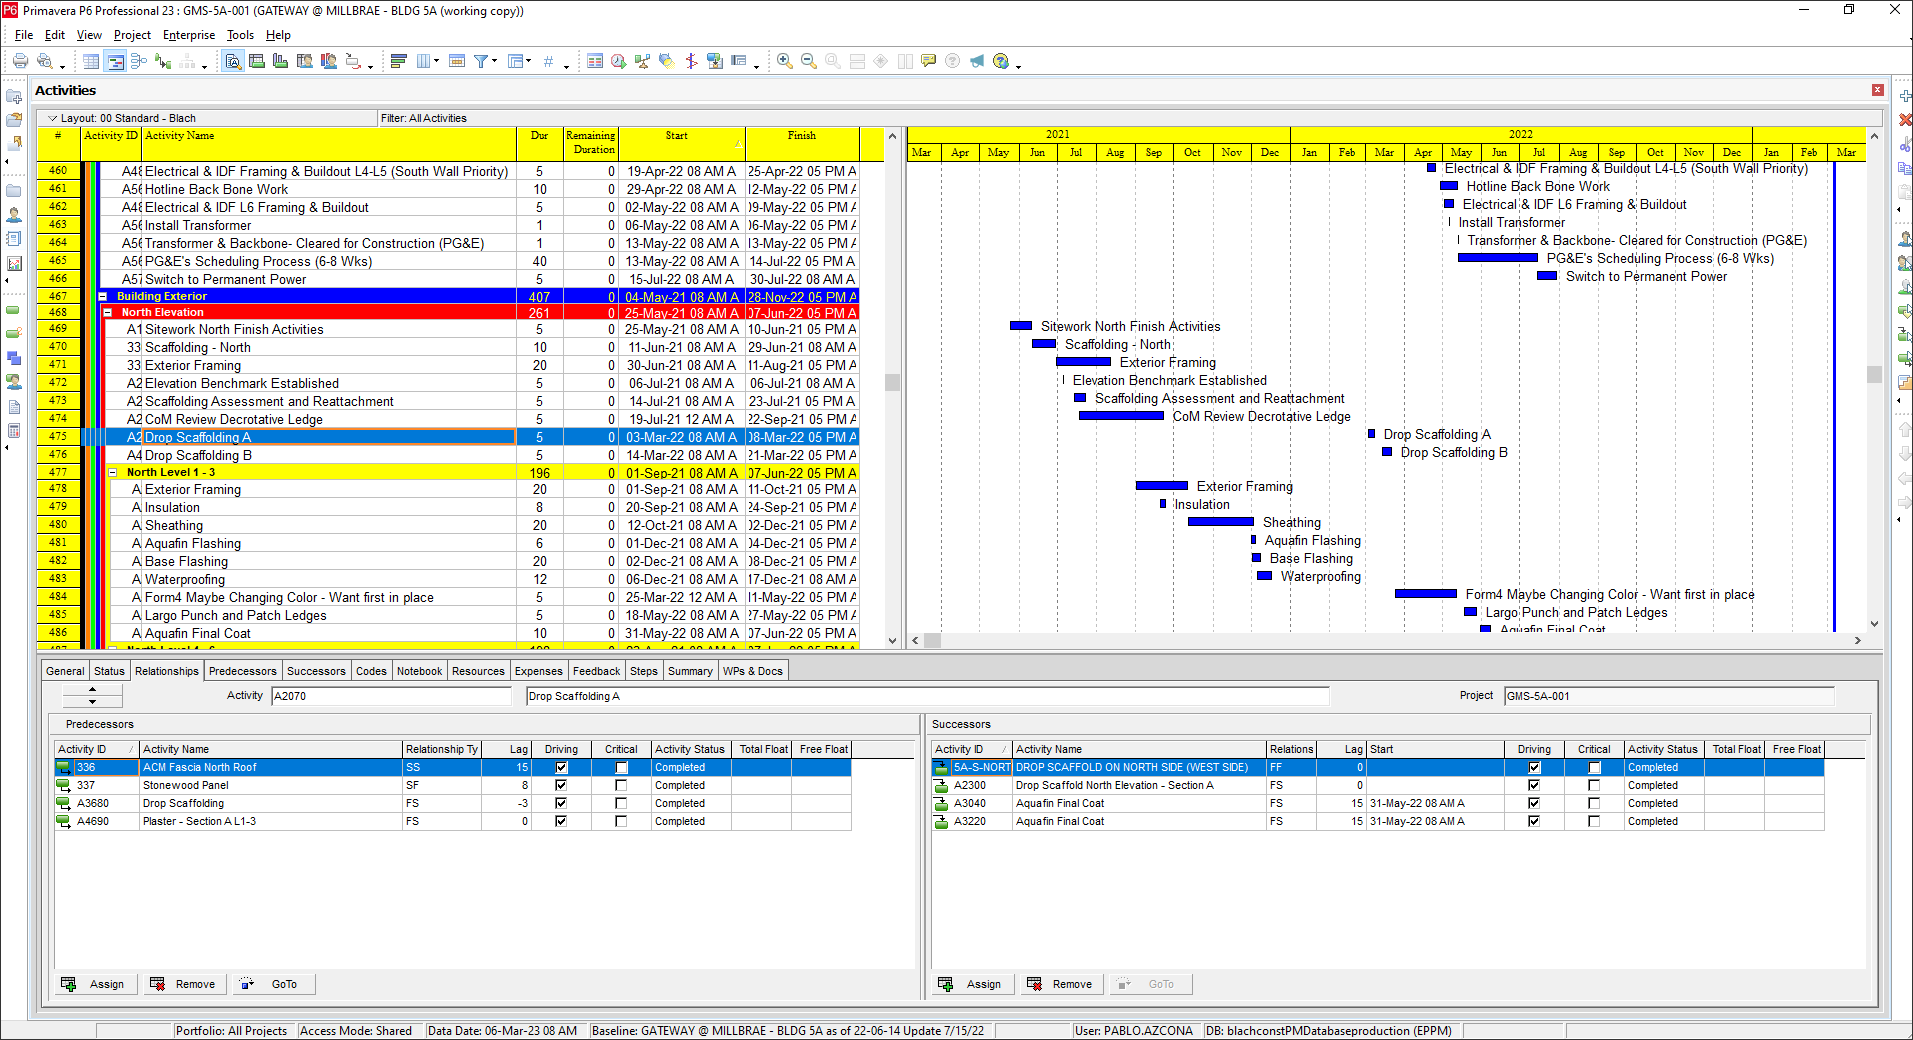The width and height of the screenshot is (1913, 1040).
Task: Click the Level Resources icon
Action: (642, 61)
